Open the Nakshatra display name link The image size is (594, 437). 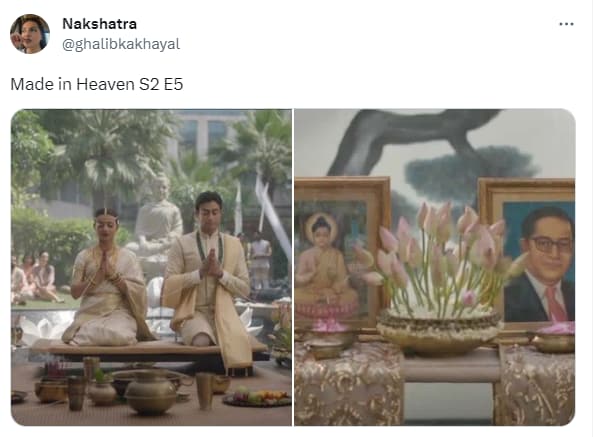pyautogui.click(x=99, y=24)
